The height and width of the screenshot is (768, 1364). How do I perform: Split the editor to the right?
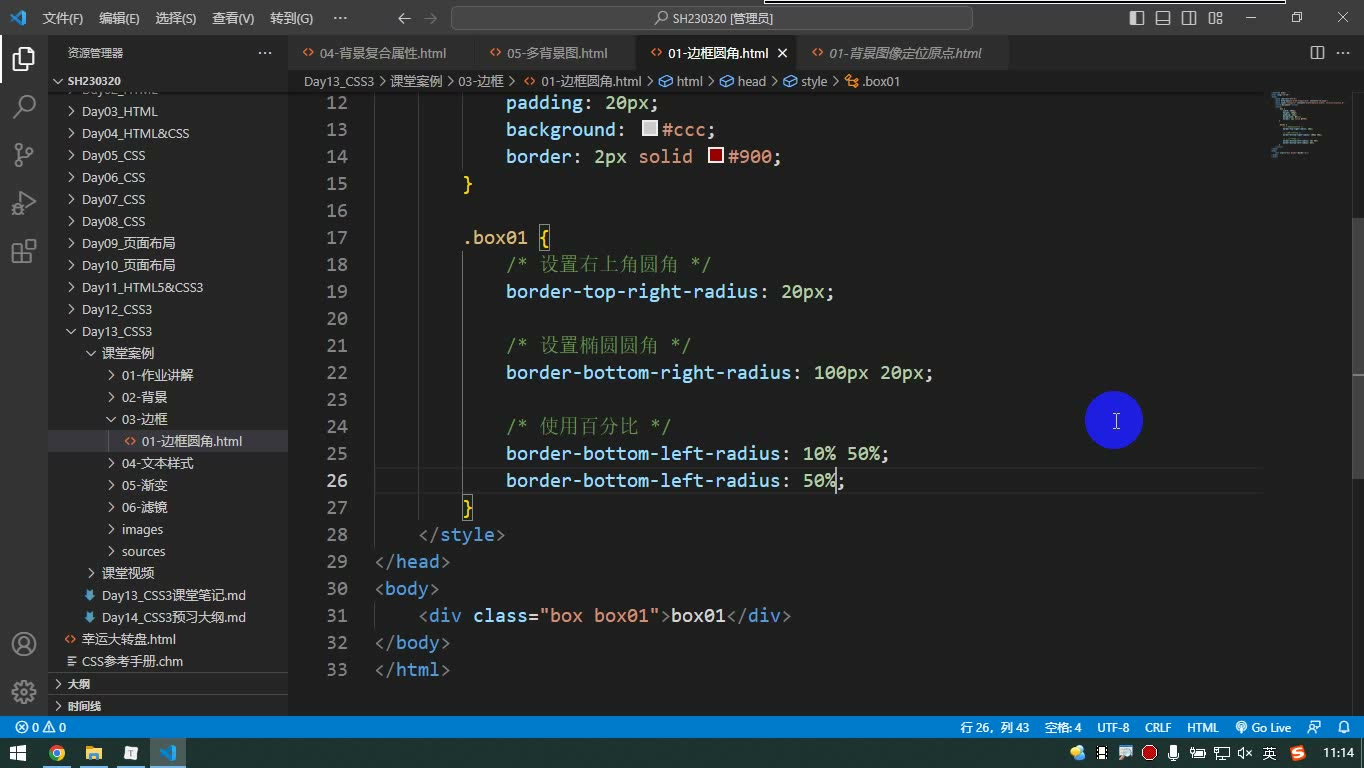[x=1317, y=53]
